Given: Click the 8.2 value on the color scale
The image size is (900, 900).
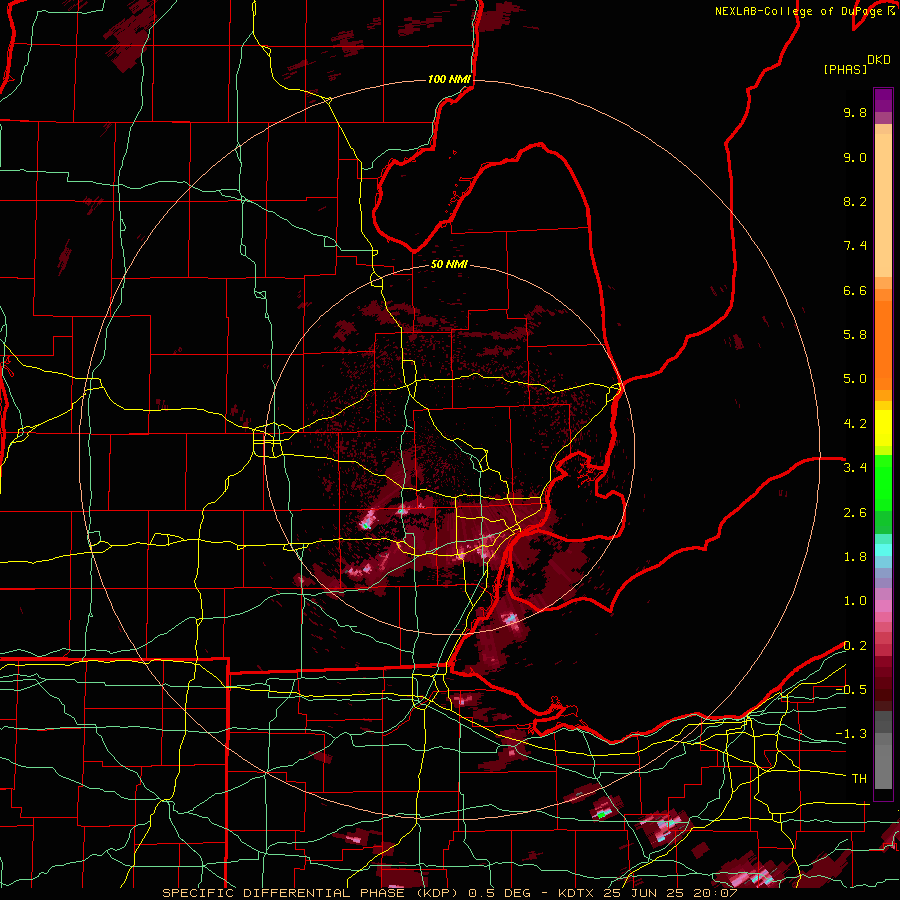Looking at the screenshot, I should tap(855, 201).
